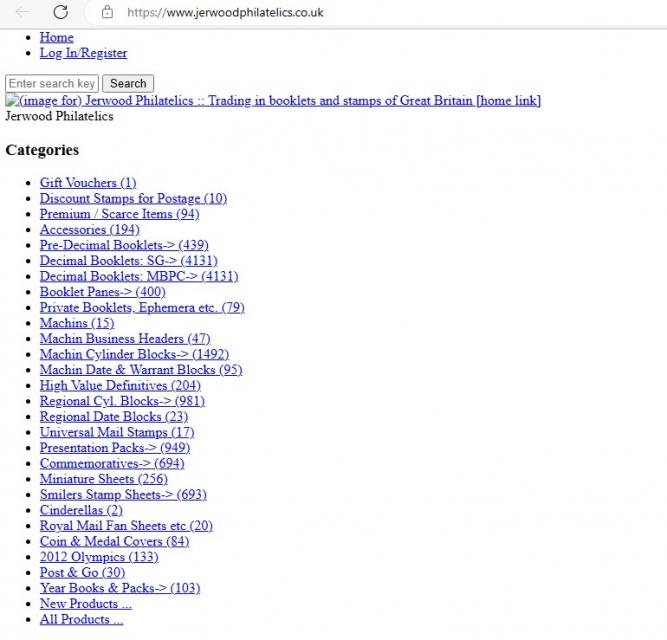Click the Categories heading text
The width and height of the screenshot is (667, 640).
coord(42,150)
